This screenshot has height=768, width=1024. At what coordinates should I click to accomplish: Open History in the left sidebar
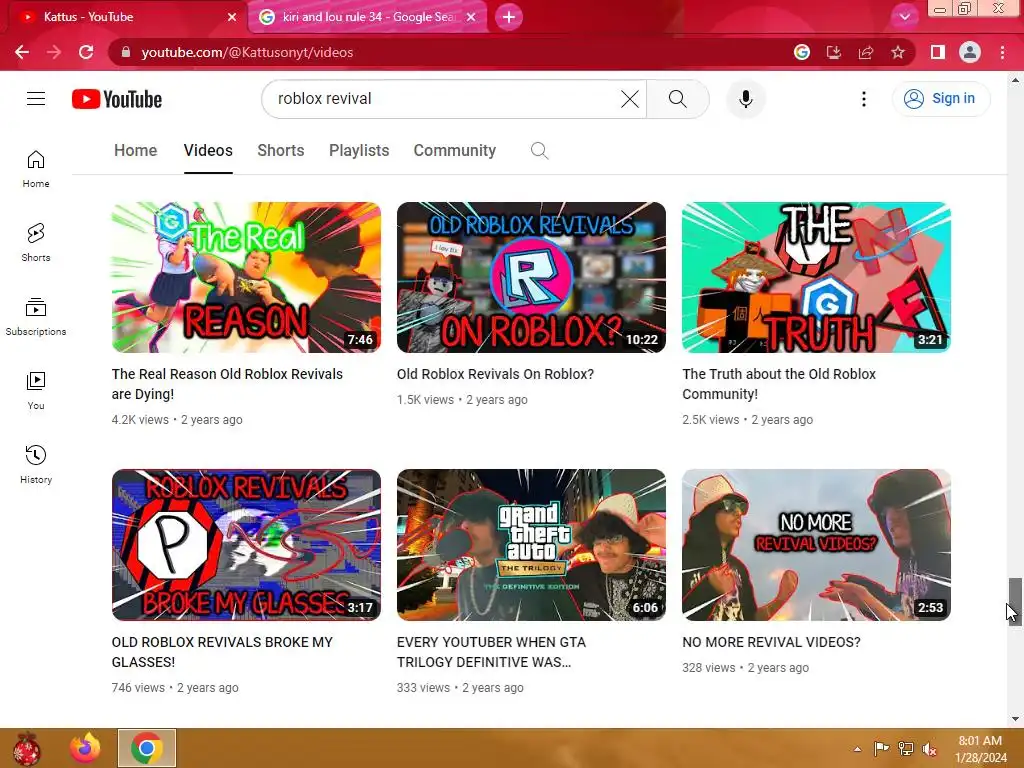coord(36,464)
